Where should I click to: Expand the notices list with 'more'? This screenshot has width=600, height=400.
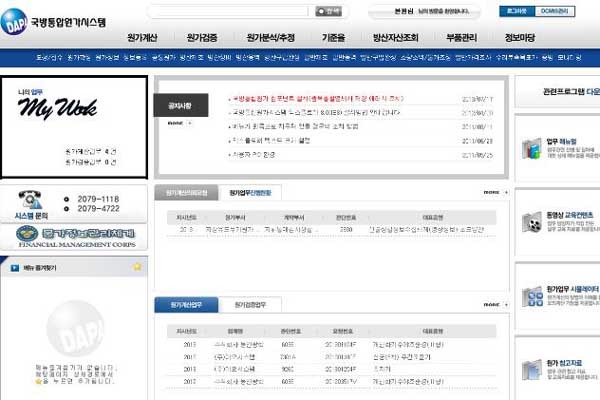click(176, 123)
